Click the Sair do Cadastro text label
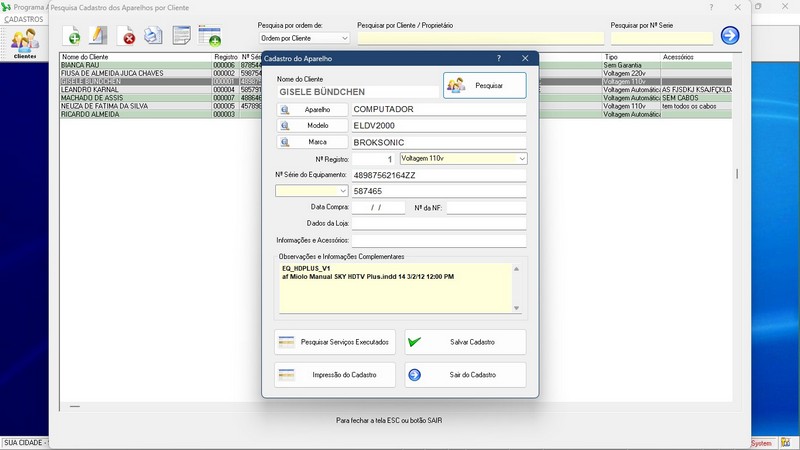This screenshot has width=800, height=450. 472,375
